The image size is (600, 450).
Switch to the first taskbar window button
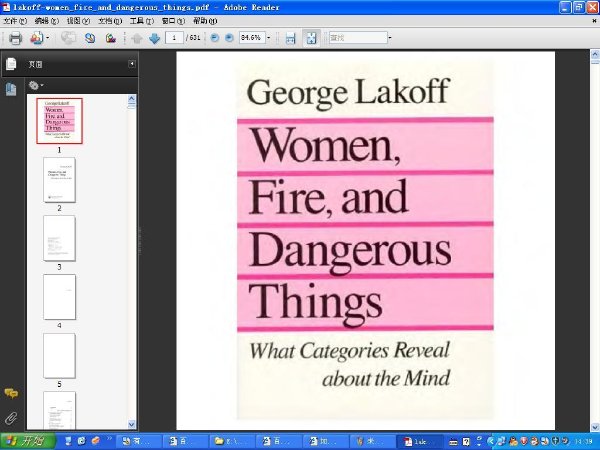click(x=139, y=442)
